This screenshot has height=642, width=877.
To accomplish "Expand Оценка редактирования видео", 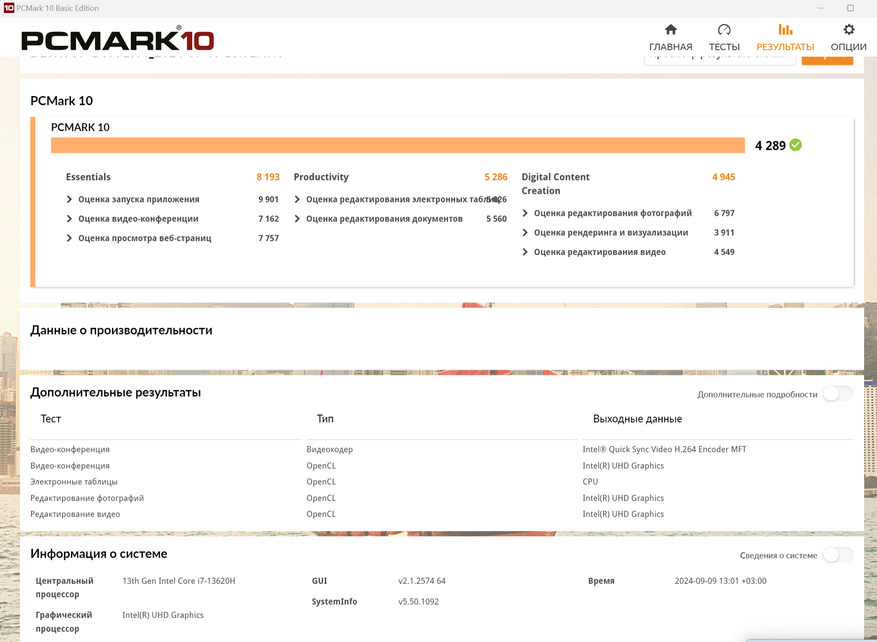I will [x=525, y=252].
